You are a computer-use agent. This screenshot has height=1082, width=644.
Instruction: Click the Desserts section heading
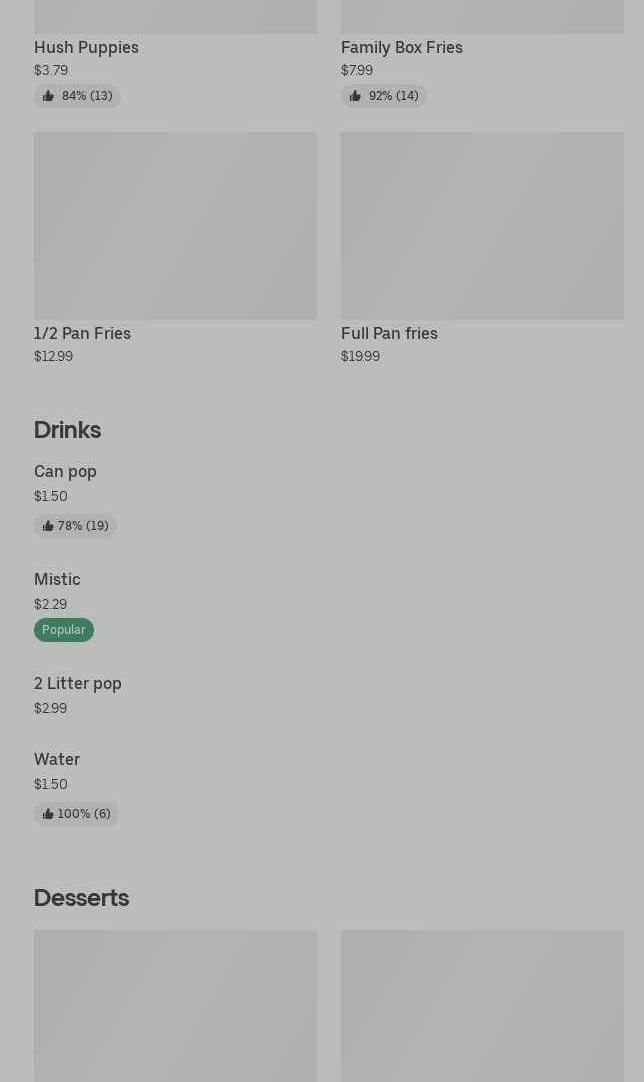81,898
